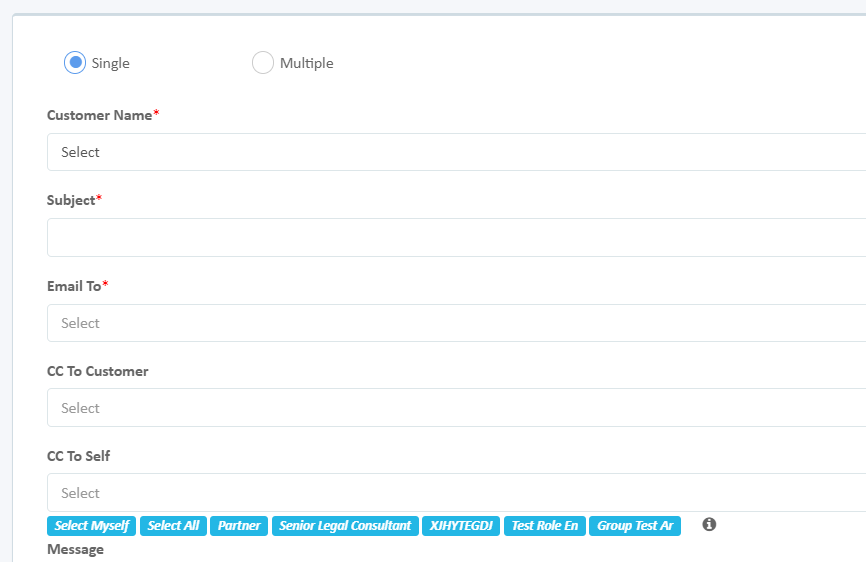Click the Subject input field

pyautogui.click(x=456, y=237)
